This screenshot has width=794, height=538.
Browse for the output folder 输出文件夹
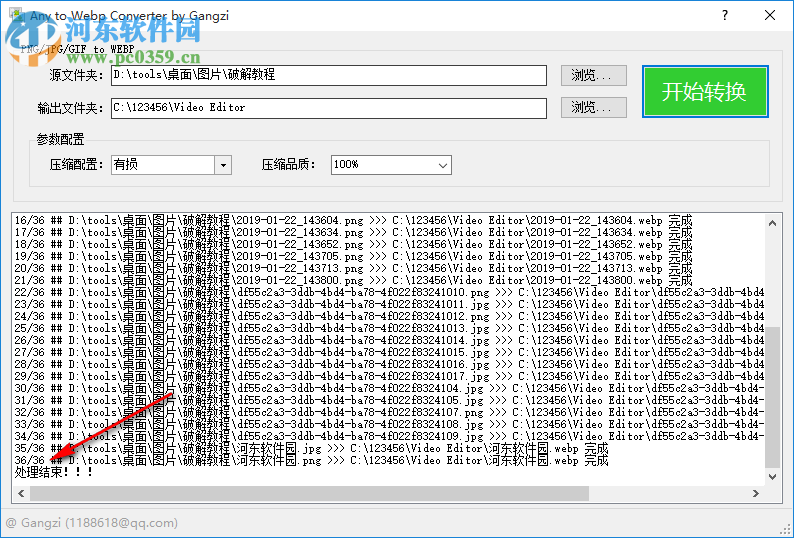[593, 107]
